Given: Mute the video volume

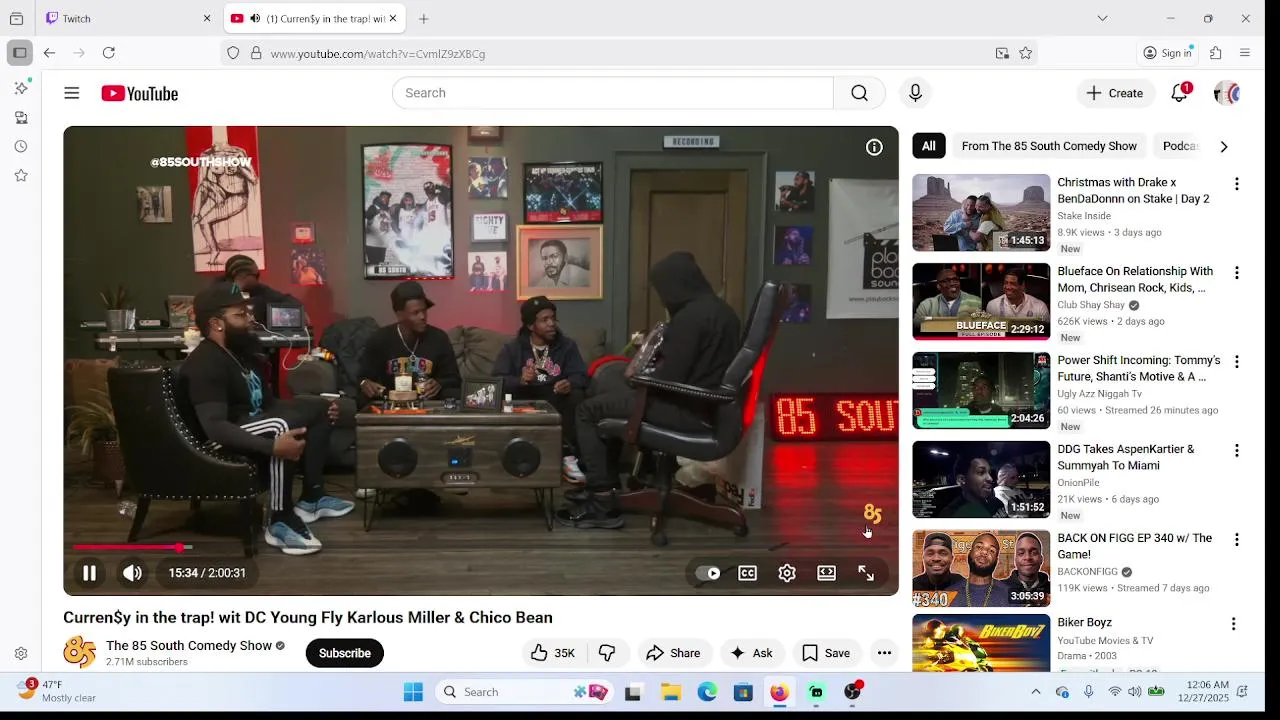Looking at the screenshot, I should pyautogui.click(x=132, y=573).
